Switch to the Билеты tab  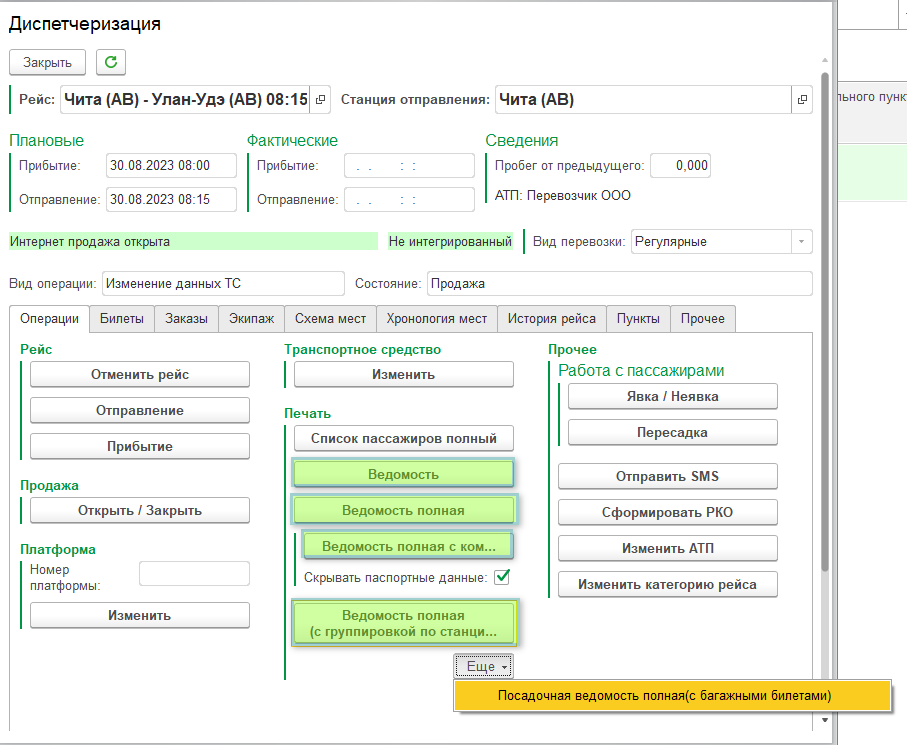pyautogui.click(x=121, y=319)
